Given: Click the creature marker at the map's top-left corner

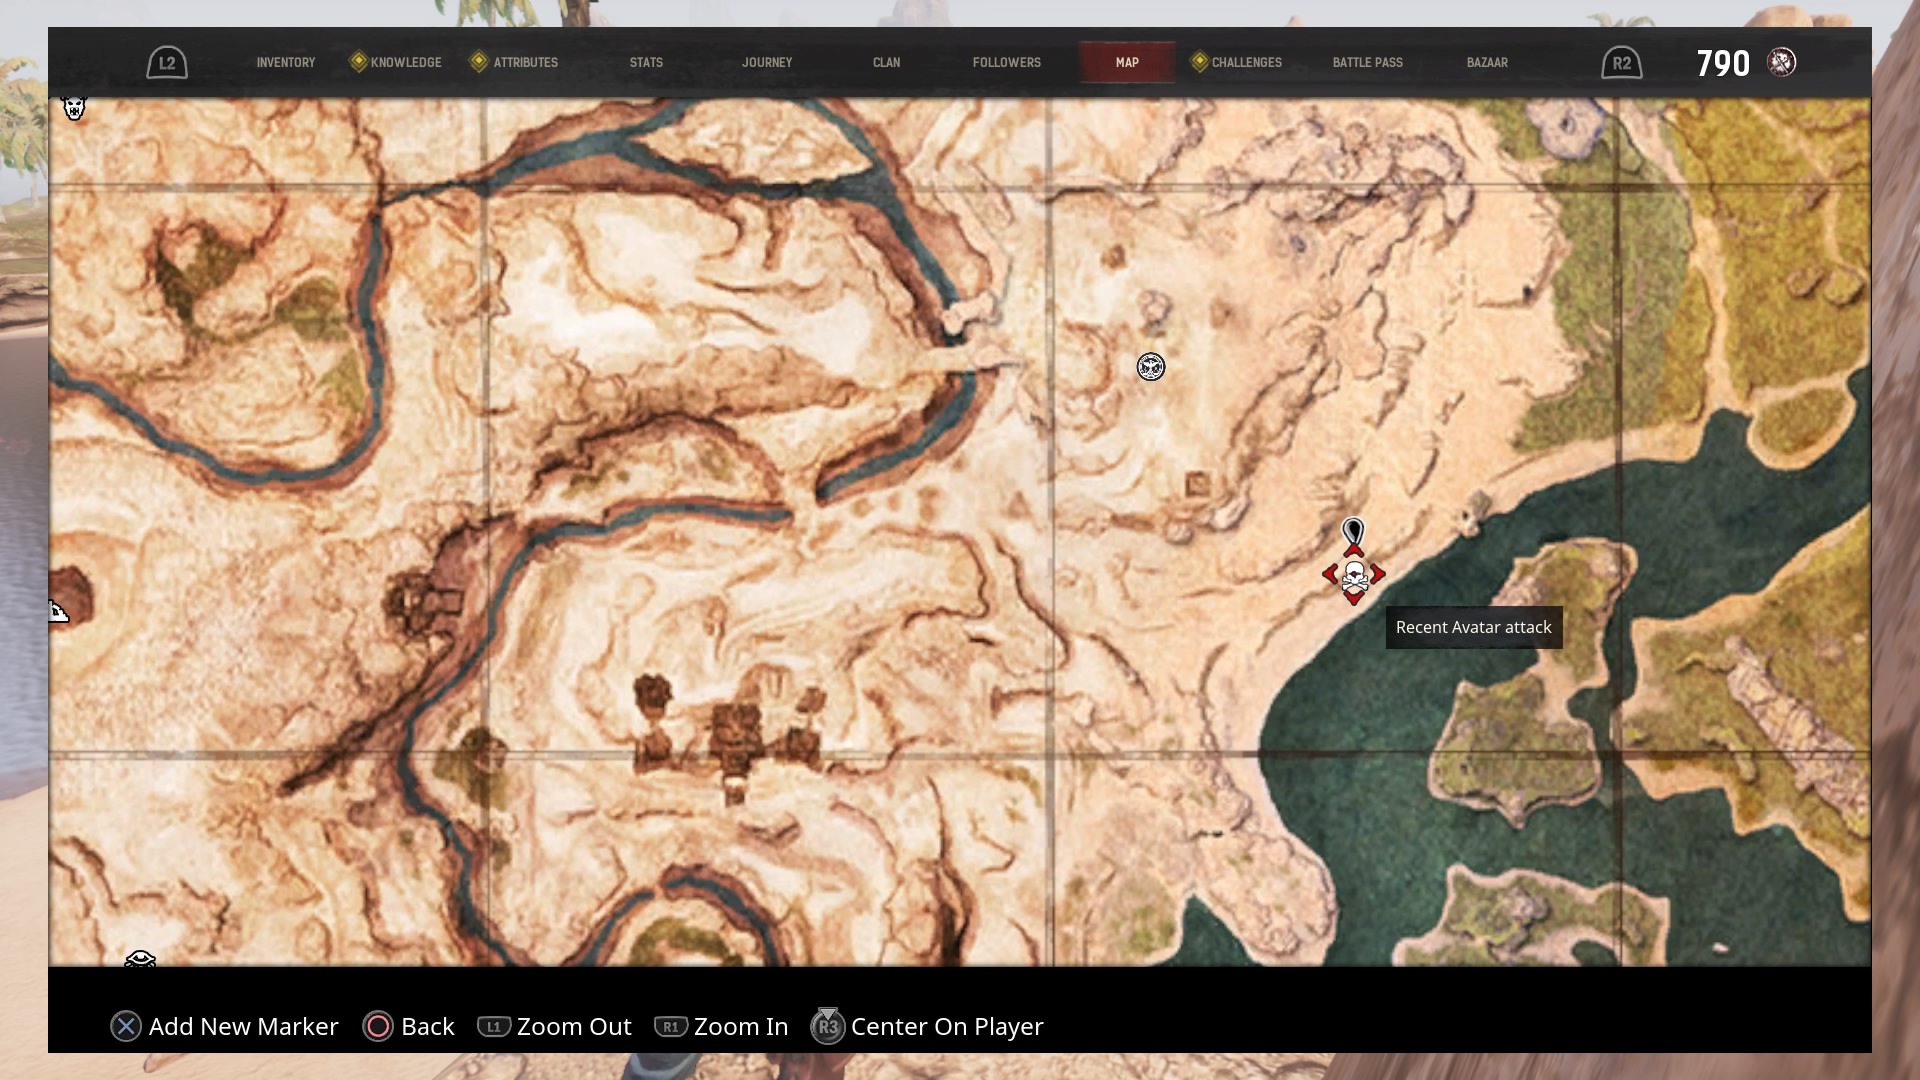Looking at the screenshot, I should 74,107.
